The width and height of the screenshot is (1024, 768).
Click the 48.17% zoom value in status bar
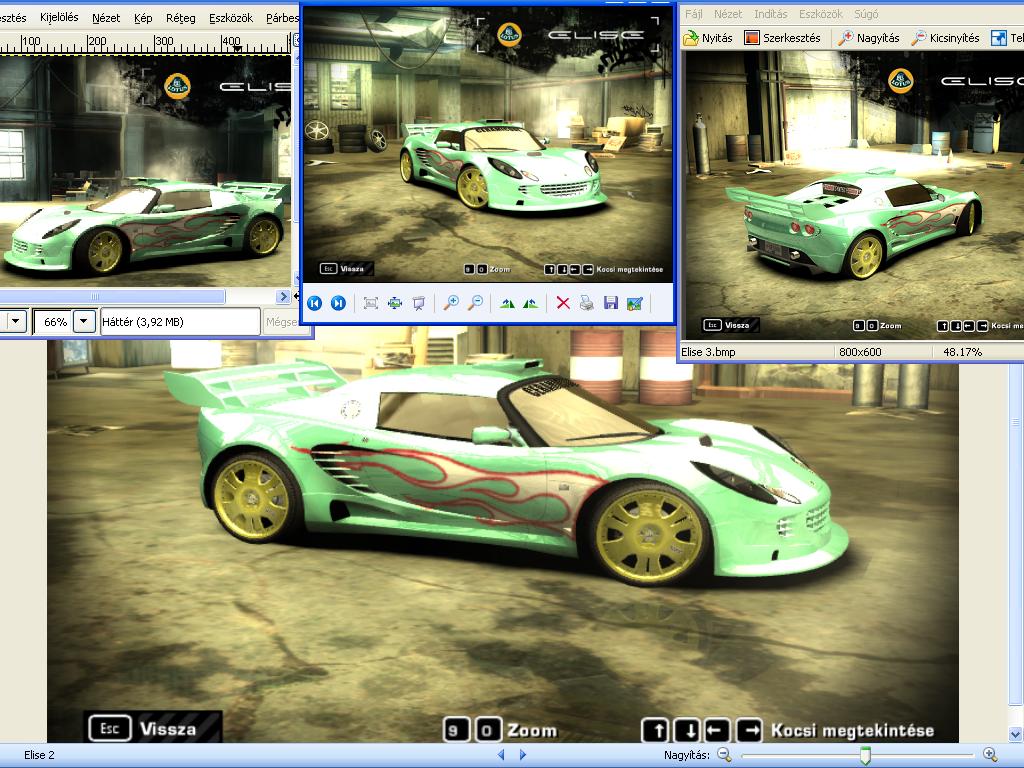[x=962, y=352]
